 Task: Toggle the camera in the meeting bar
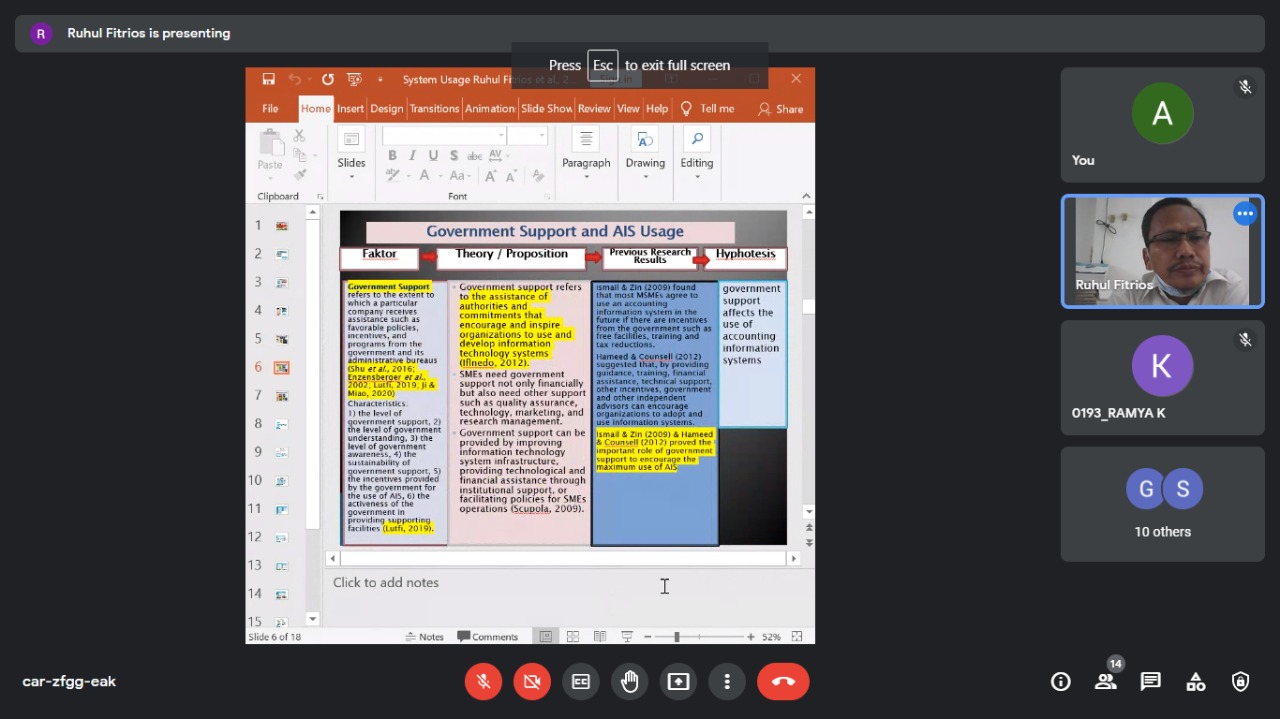532,682
